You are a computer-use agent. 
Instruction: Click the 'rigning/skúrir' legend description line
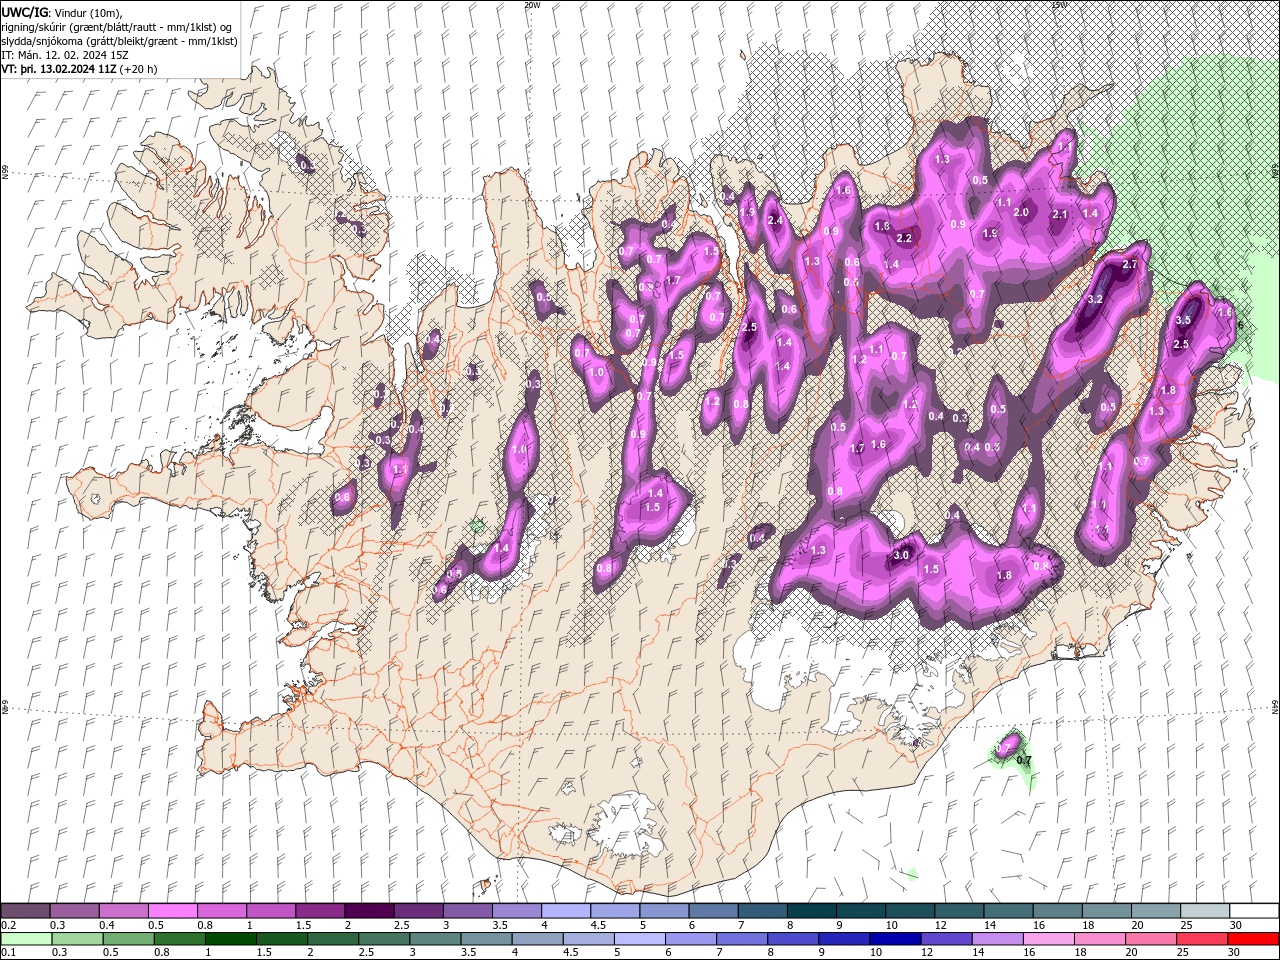tap(117, 27)
